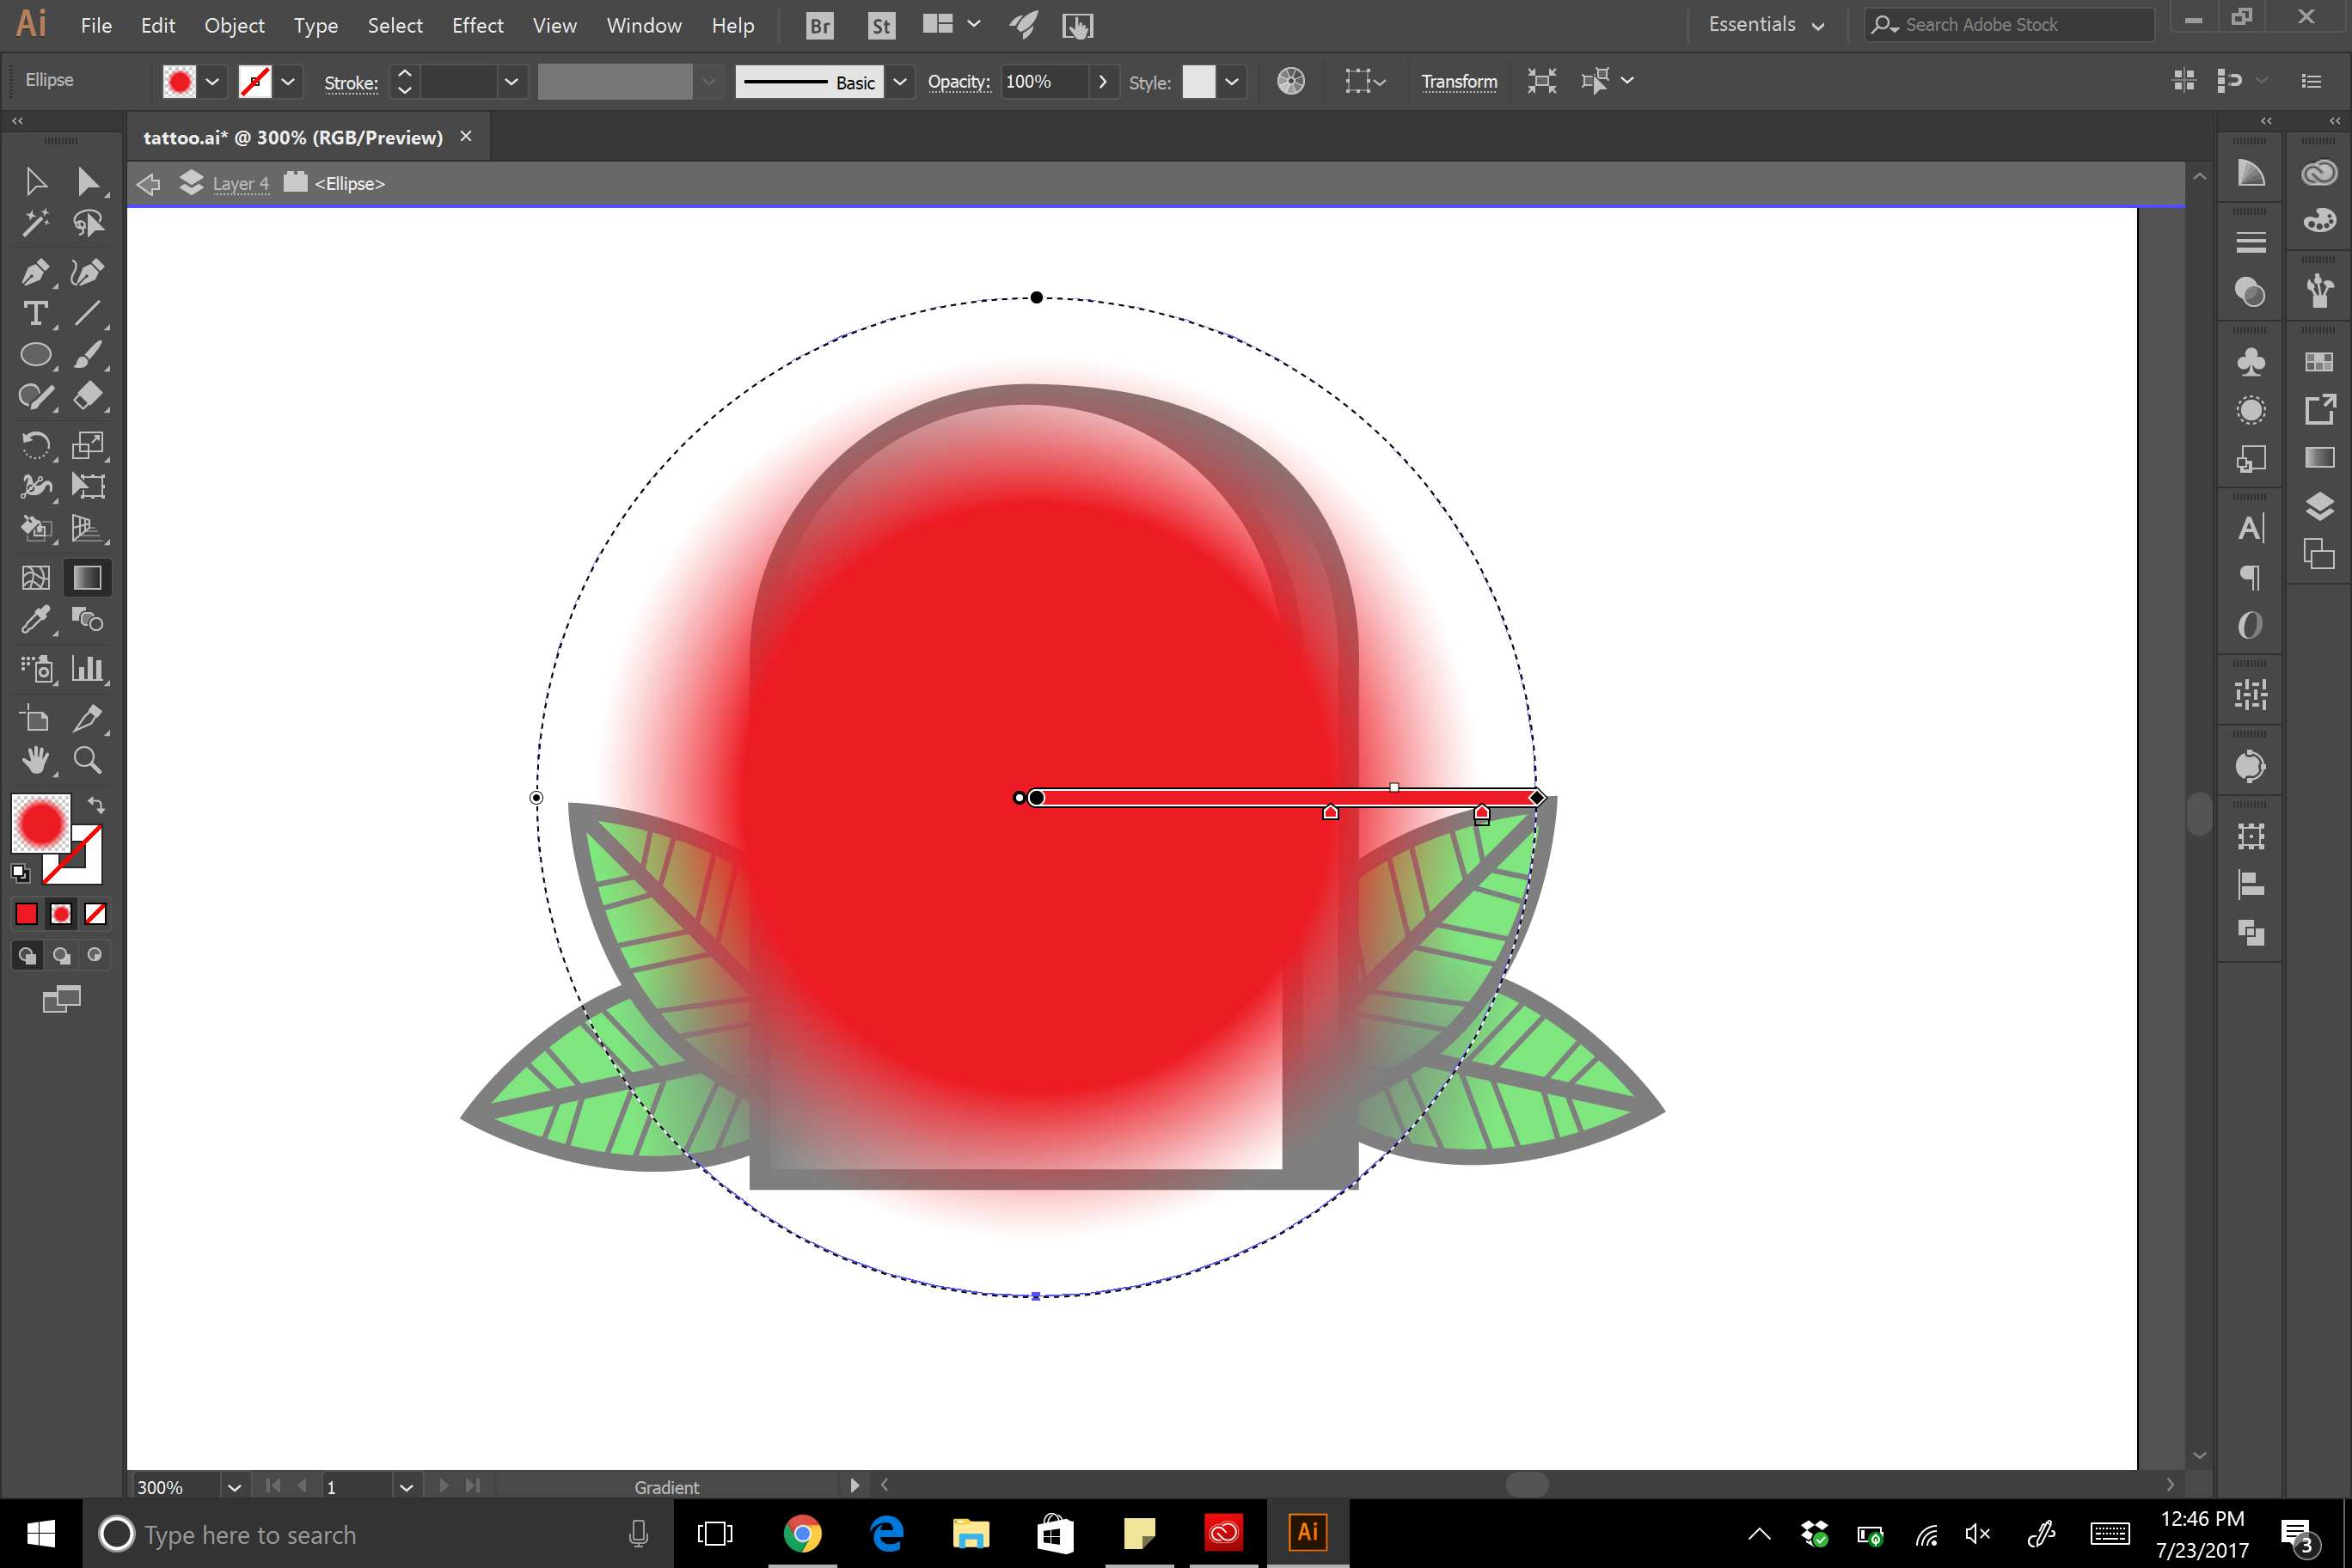Open the Effect menu
Screen dimensions: 2352x1568
[477, 25]
